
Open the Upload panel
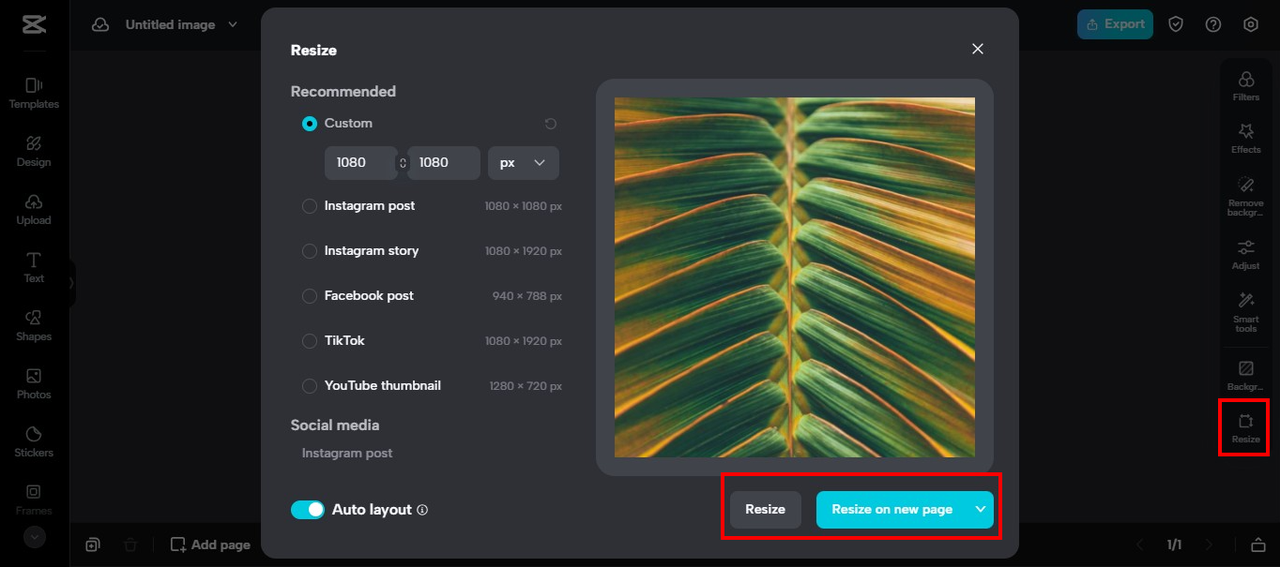[x=33, y=209]
